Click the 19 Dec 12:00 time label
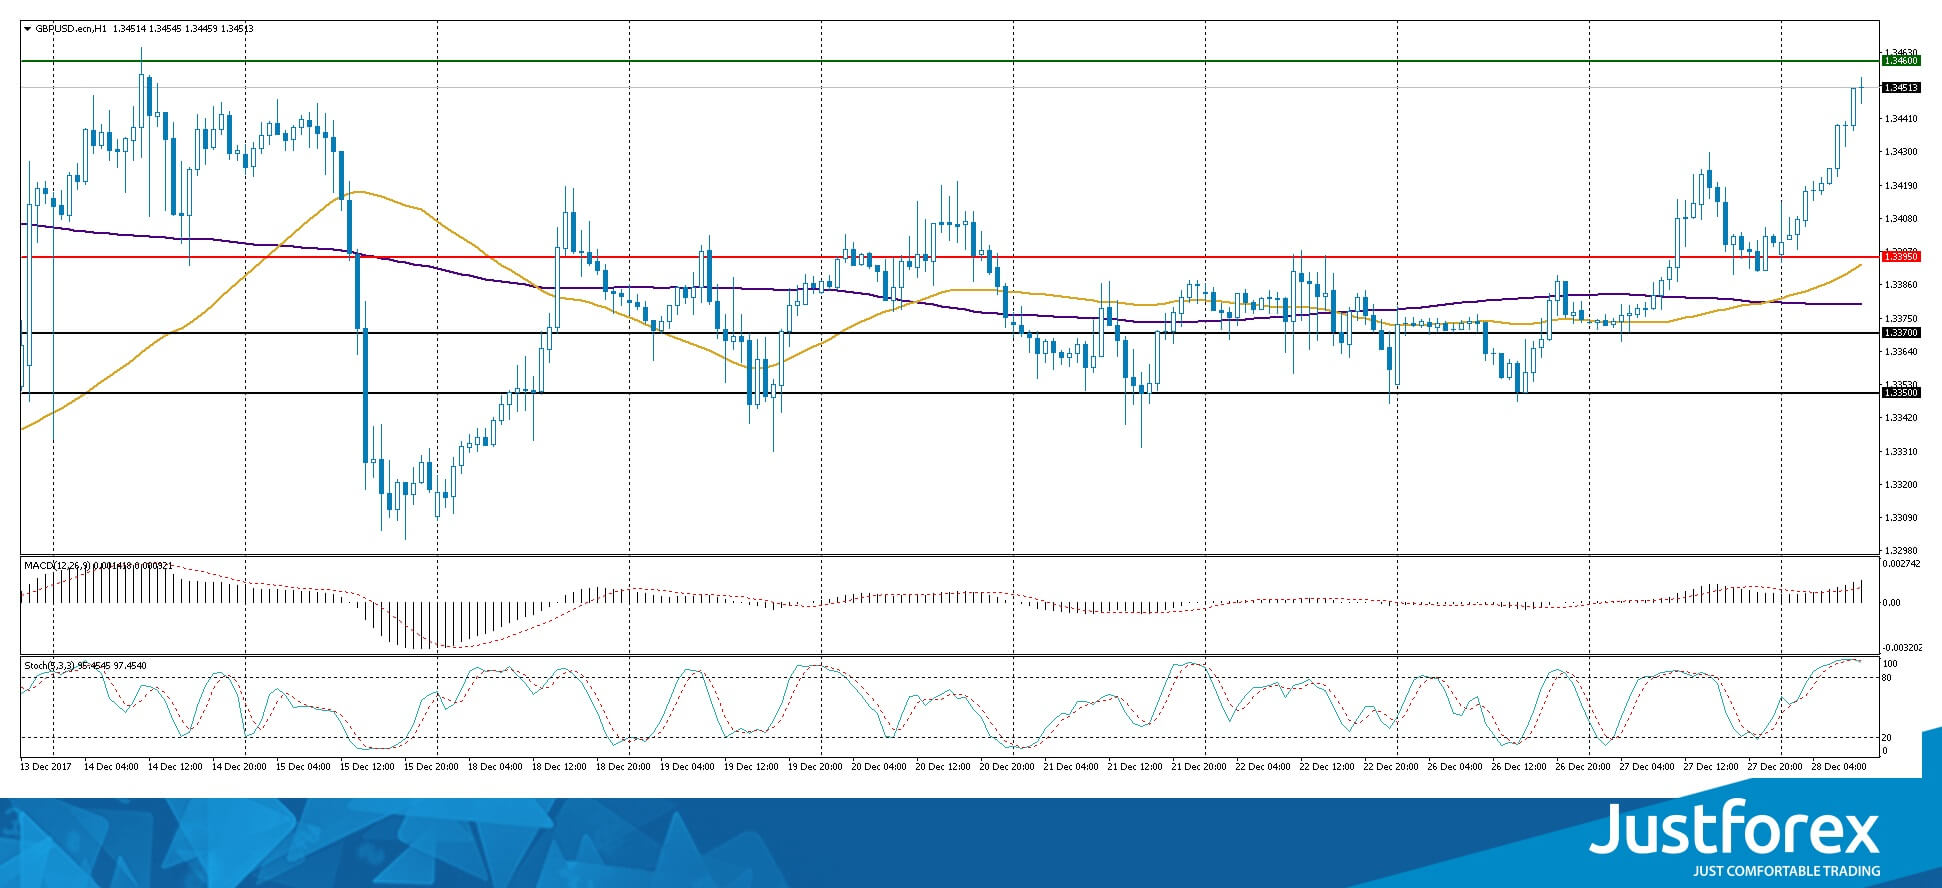Image resolution: width=1942 pixels, height=888 pixels. pyautogui.click(x=751, y=767)
